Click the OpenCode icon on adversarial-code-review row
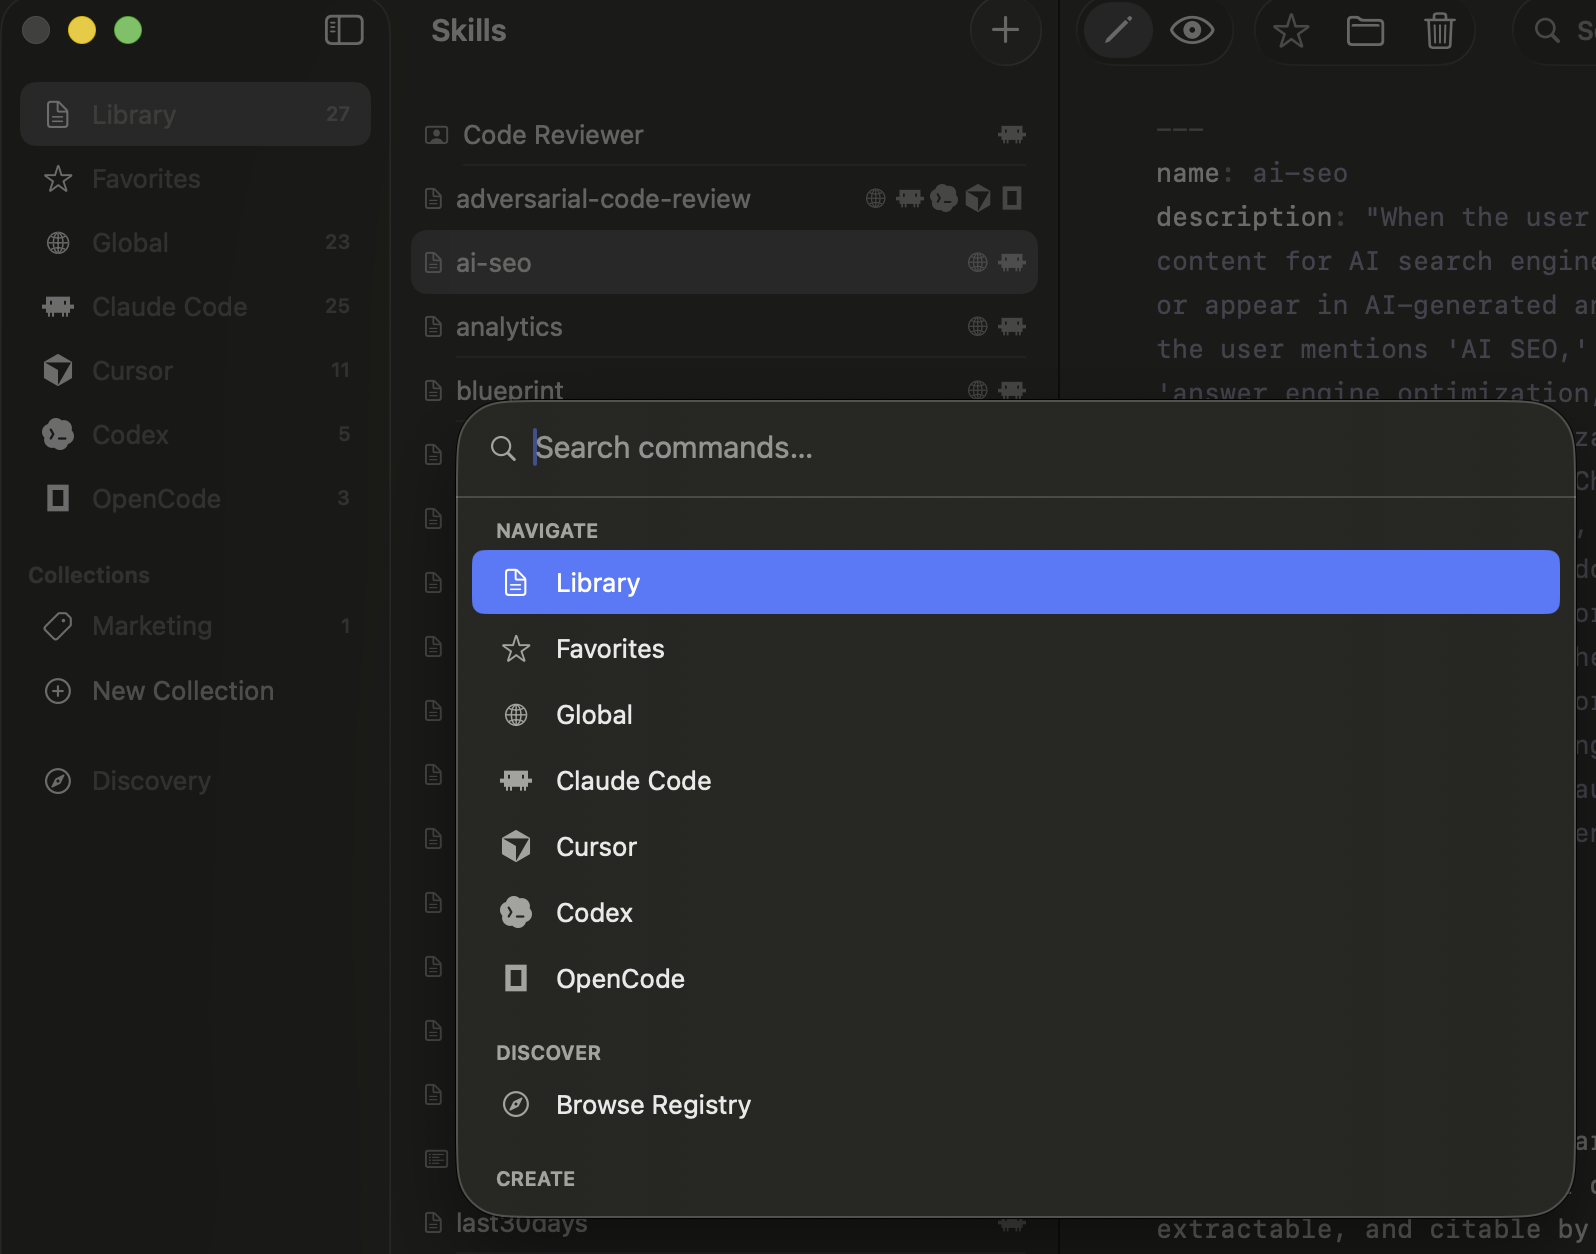The image size is (1596, 1254). [x=1012, y=198]
